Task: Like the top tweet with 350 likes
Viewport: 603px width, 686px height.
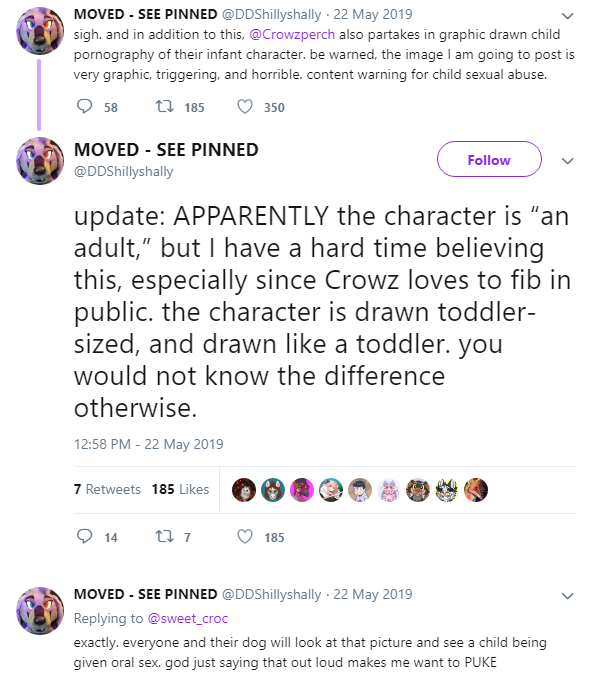Action: point(245,107)
